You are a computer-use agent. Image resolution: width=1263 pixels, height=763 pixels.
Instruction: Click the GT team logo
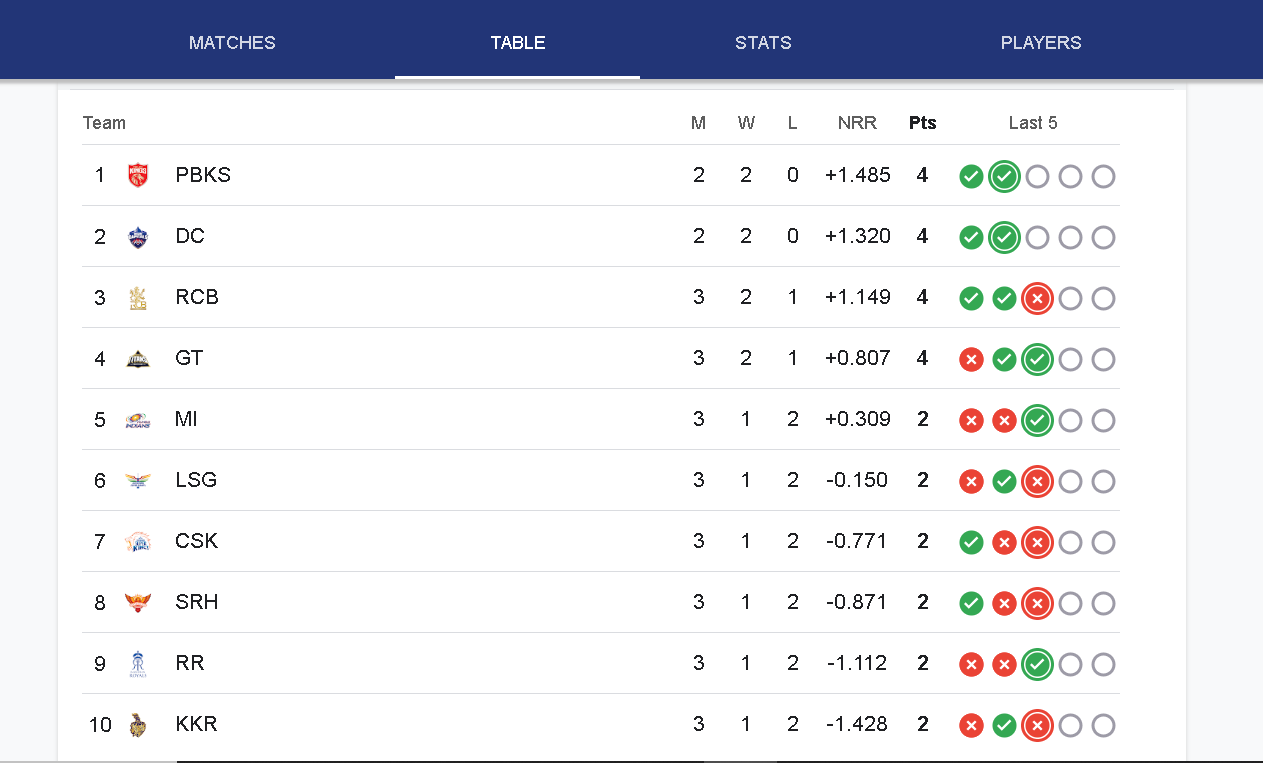pyautogui.click(x=138, y=359)
